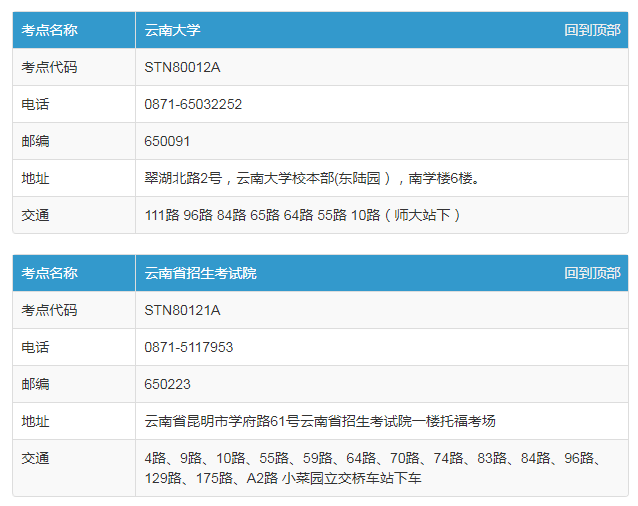Click phone number 0871-65032252
This screenshot has width=638, height=506.
click(193, 104)
